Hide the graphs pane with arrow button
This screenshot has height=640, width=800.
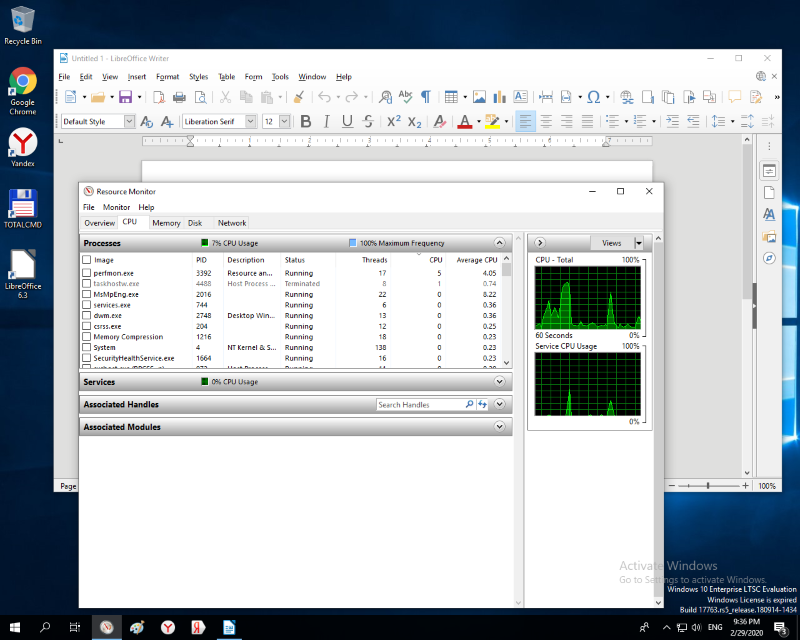pos(540,243)
